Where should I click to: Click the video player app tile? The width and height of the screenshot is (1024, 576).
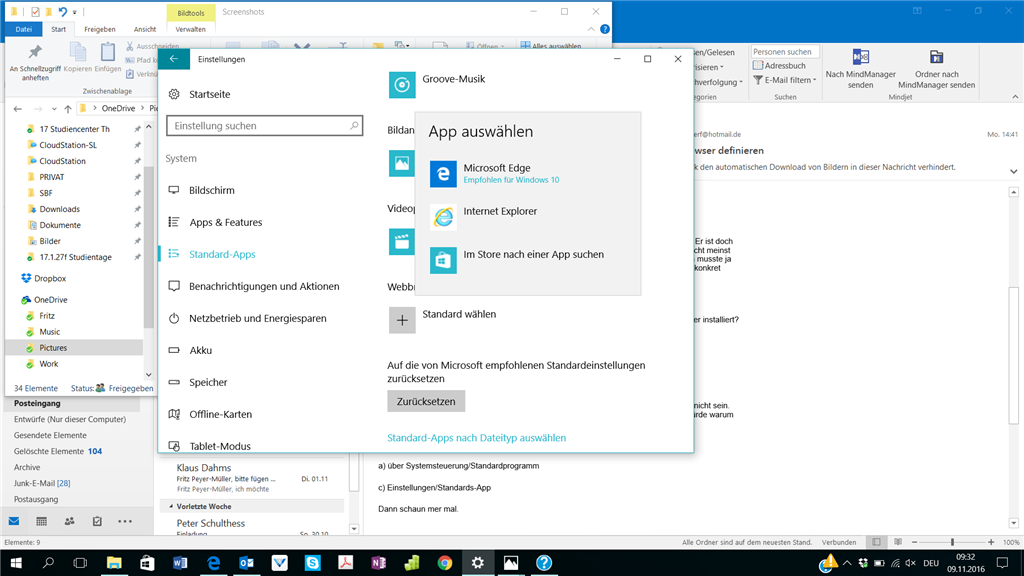pos(401,242)
